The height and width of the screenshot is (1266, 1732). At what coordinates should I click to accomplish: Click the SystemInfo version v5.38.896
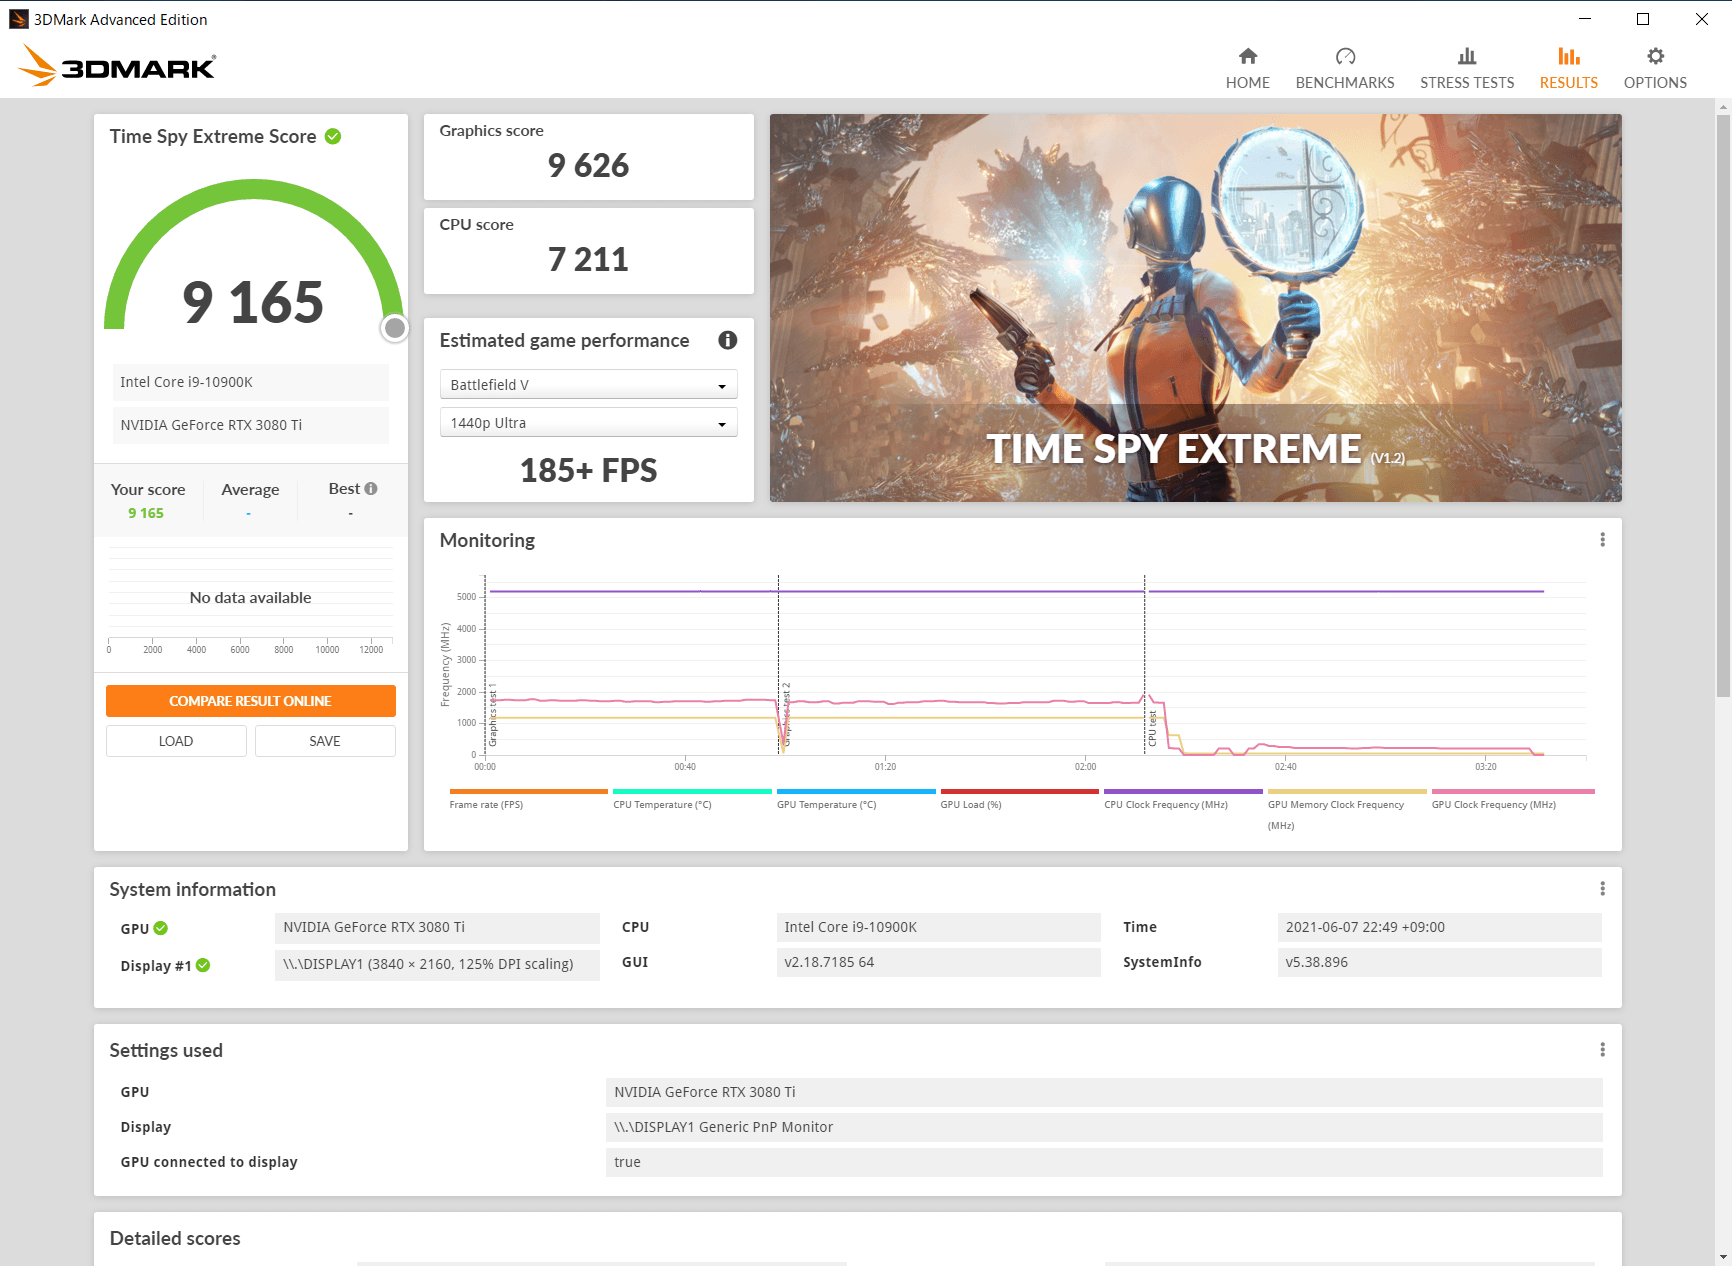pyautogui.click(x=1439, y=962)
